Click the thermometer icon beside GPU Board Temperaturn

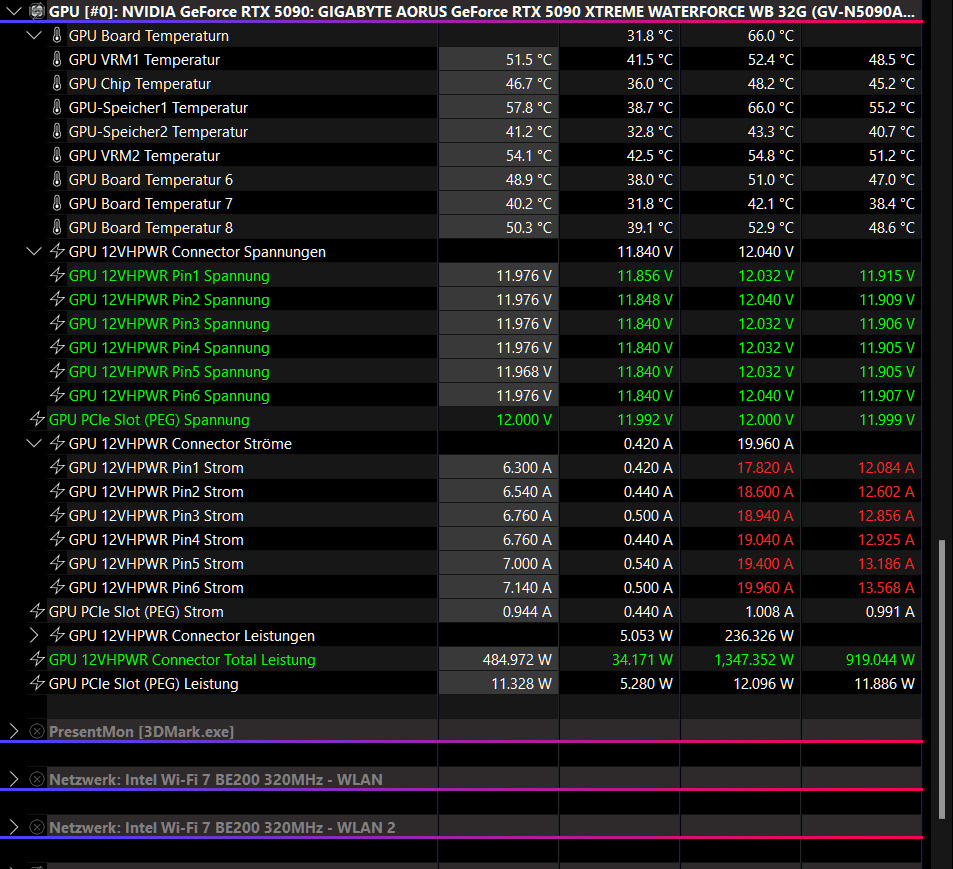pyautogui.click(x=57, y=35)
